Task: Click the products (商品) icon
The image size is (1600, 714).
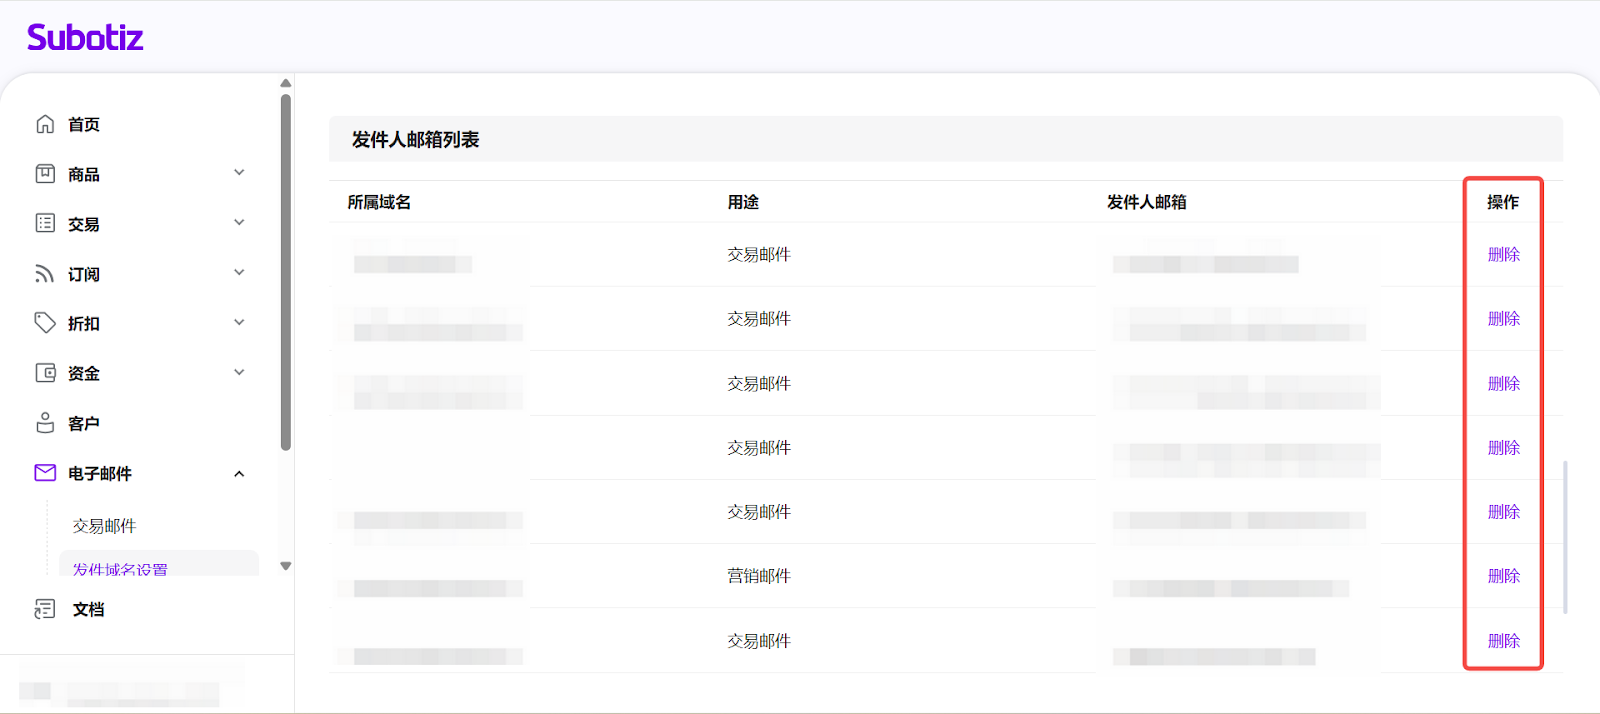Action: 45,174
